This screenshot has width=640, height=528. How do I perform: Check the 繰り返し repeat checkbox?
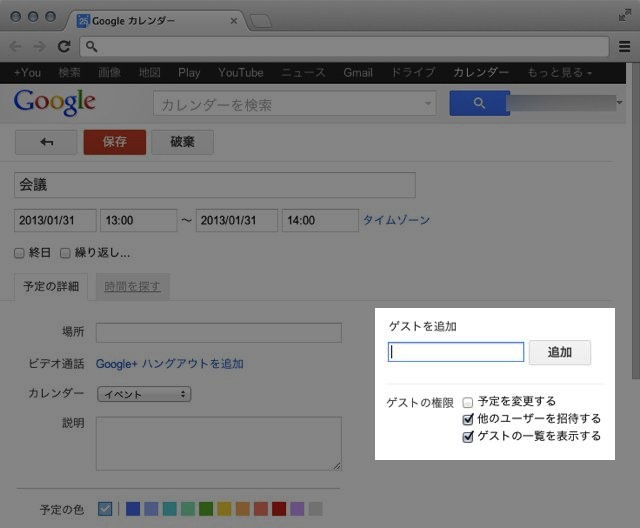65,253
